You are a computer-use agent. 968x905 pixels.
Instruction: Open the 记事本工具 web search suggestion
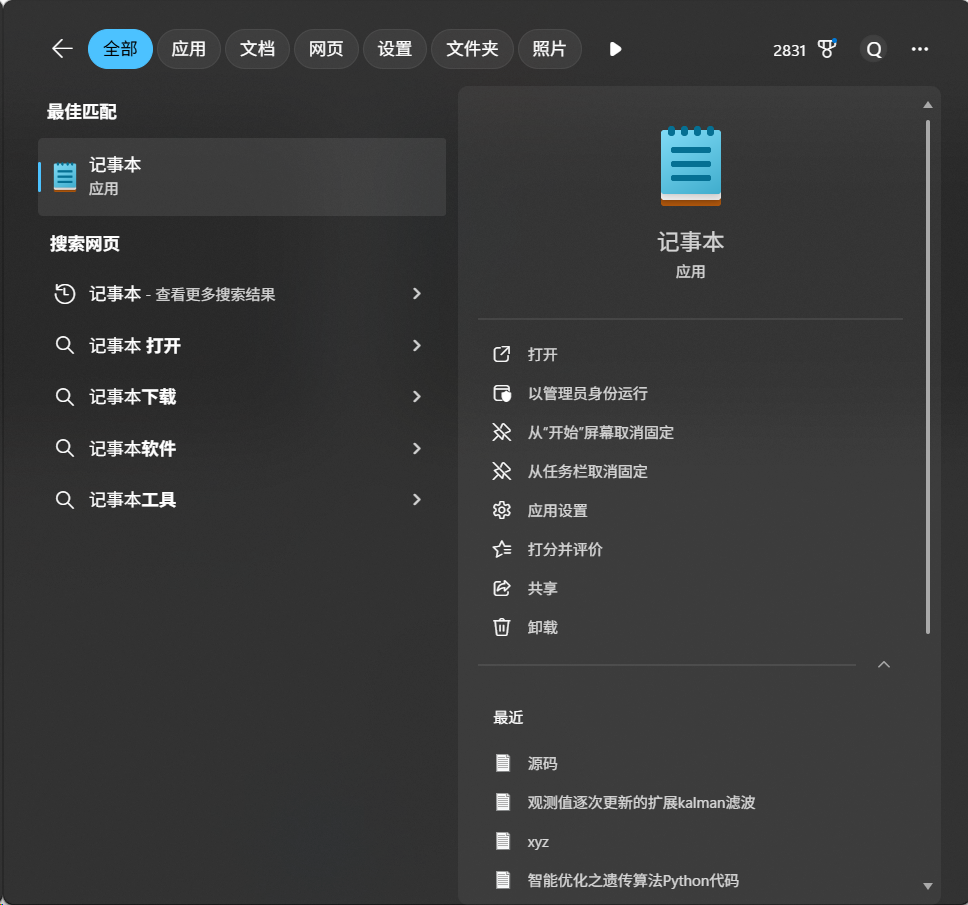point(242,499)
